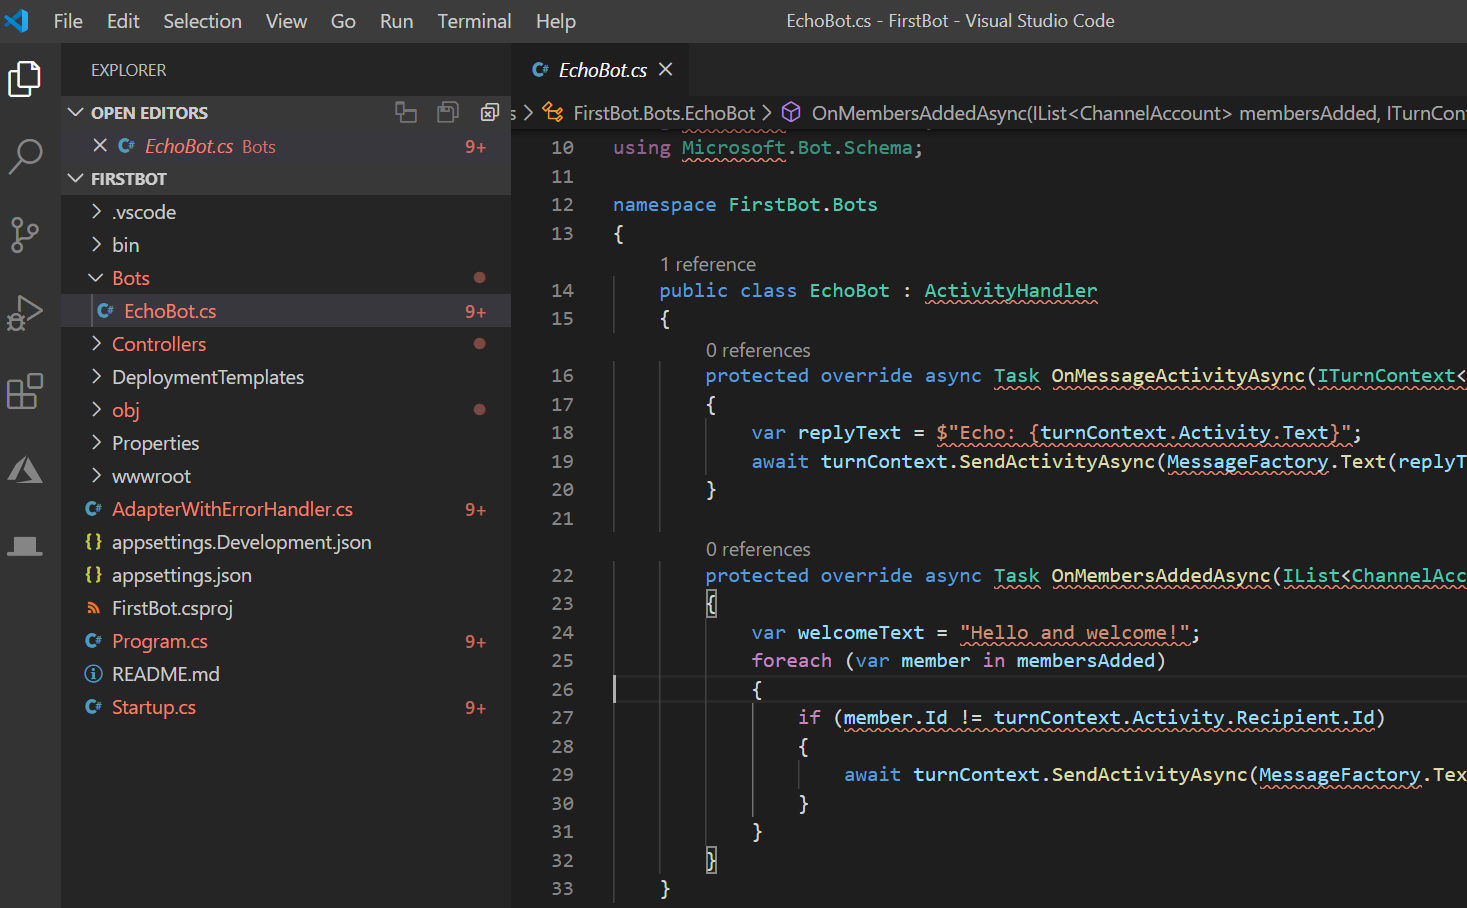Open the Source Control view

click(25, 235)
